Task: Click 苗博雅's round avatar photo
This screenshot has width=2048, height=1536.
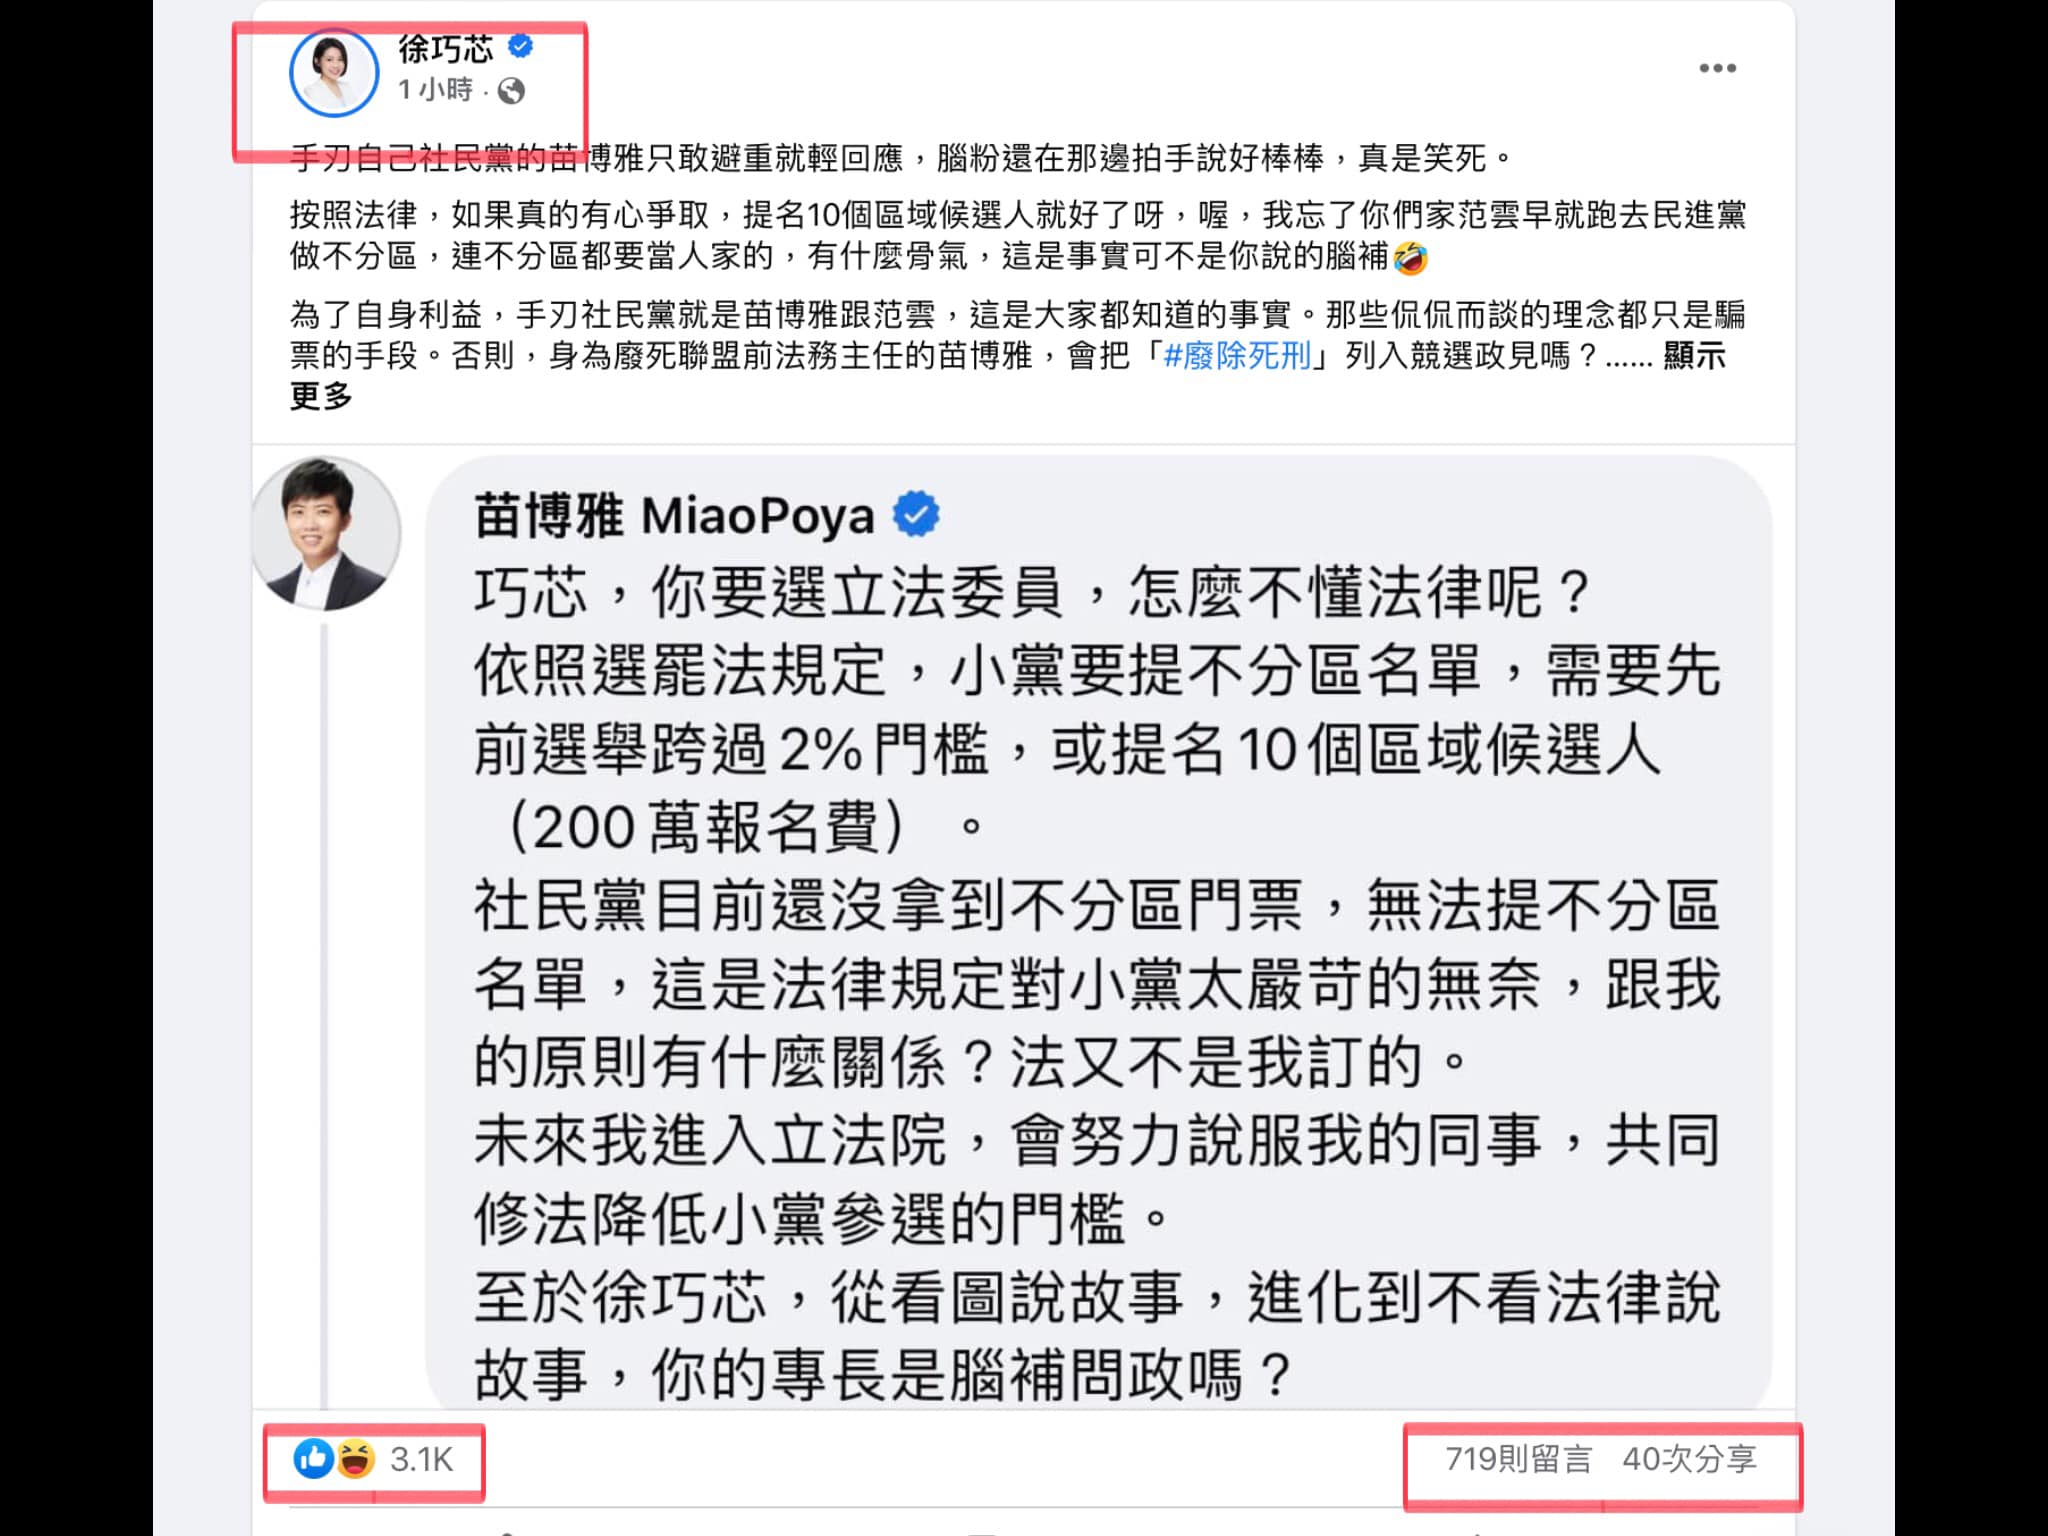Action: [325, 533]
